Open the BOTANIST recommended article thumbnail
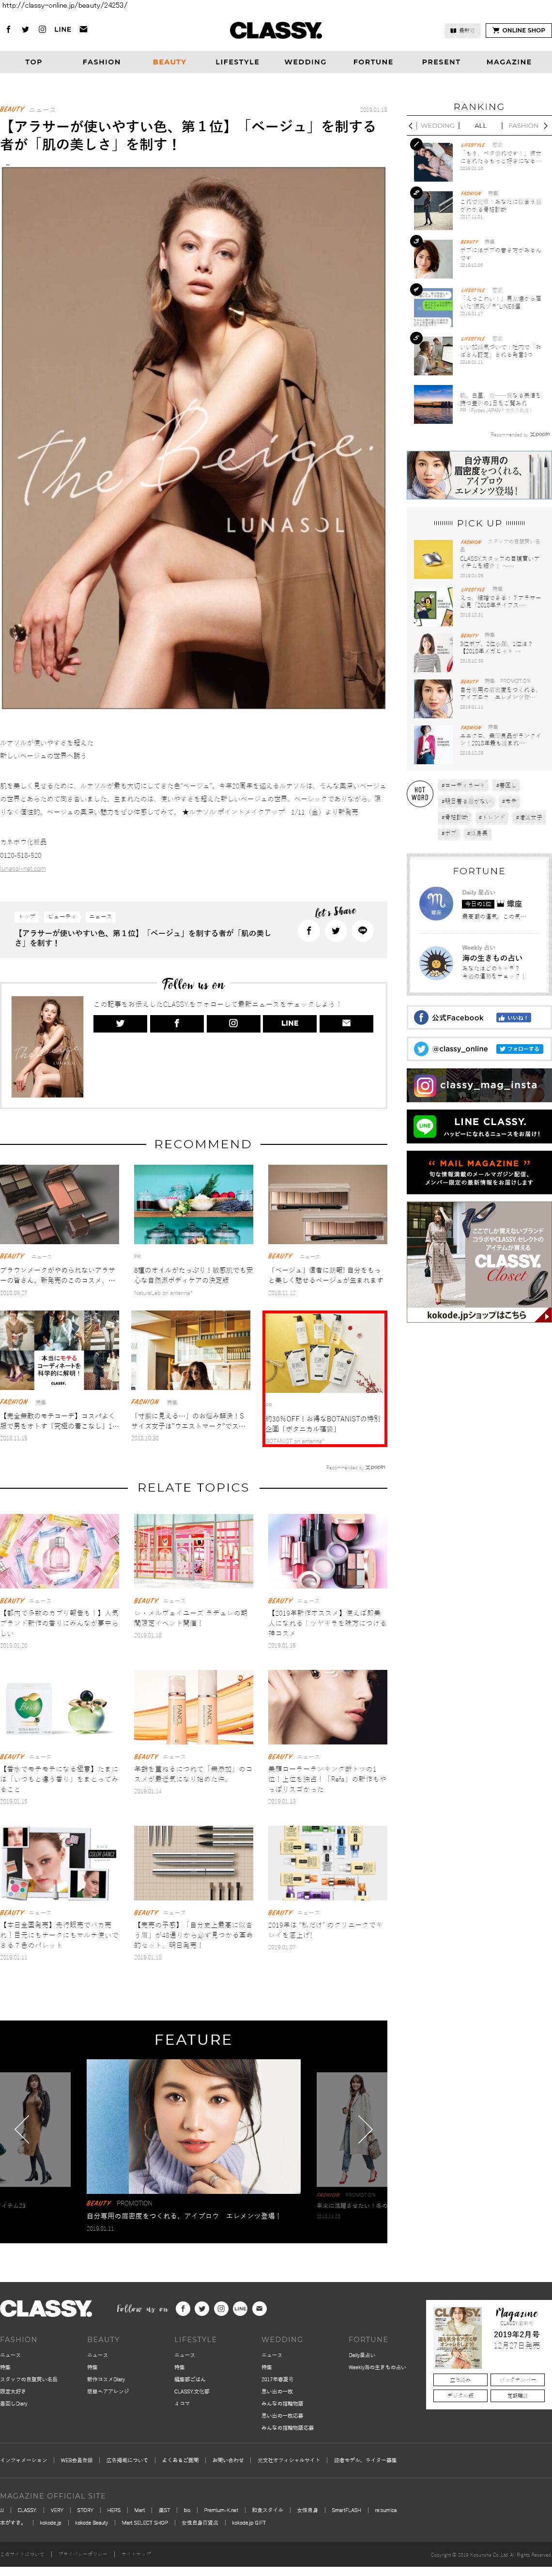Viewport: 552px width, 2576px height. 325,1354
